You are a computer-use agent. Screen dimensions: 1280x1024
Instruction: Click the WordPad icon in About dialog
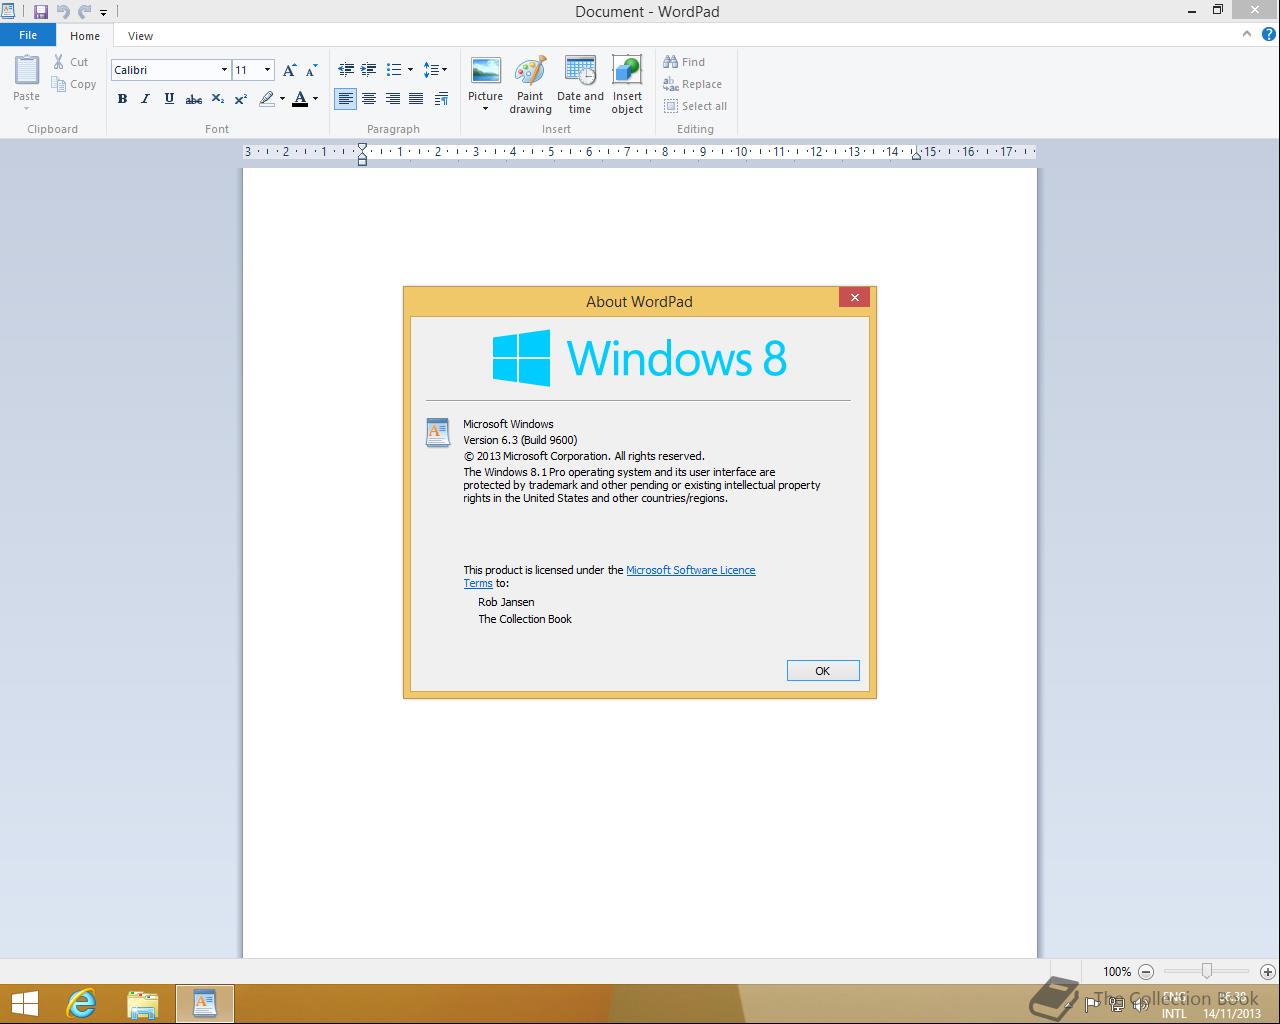[x=438, y=433]
